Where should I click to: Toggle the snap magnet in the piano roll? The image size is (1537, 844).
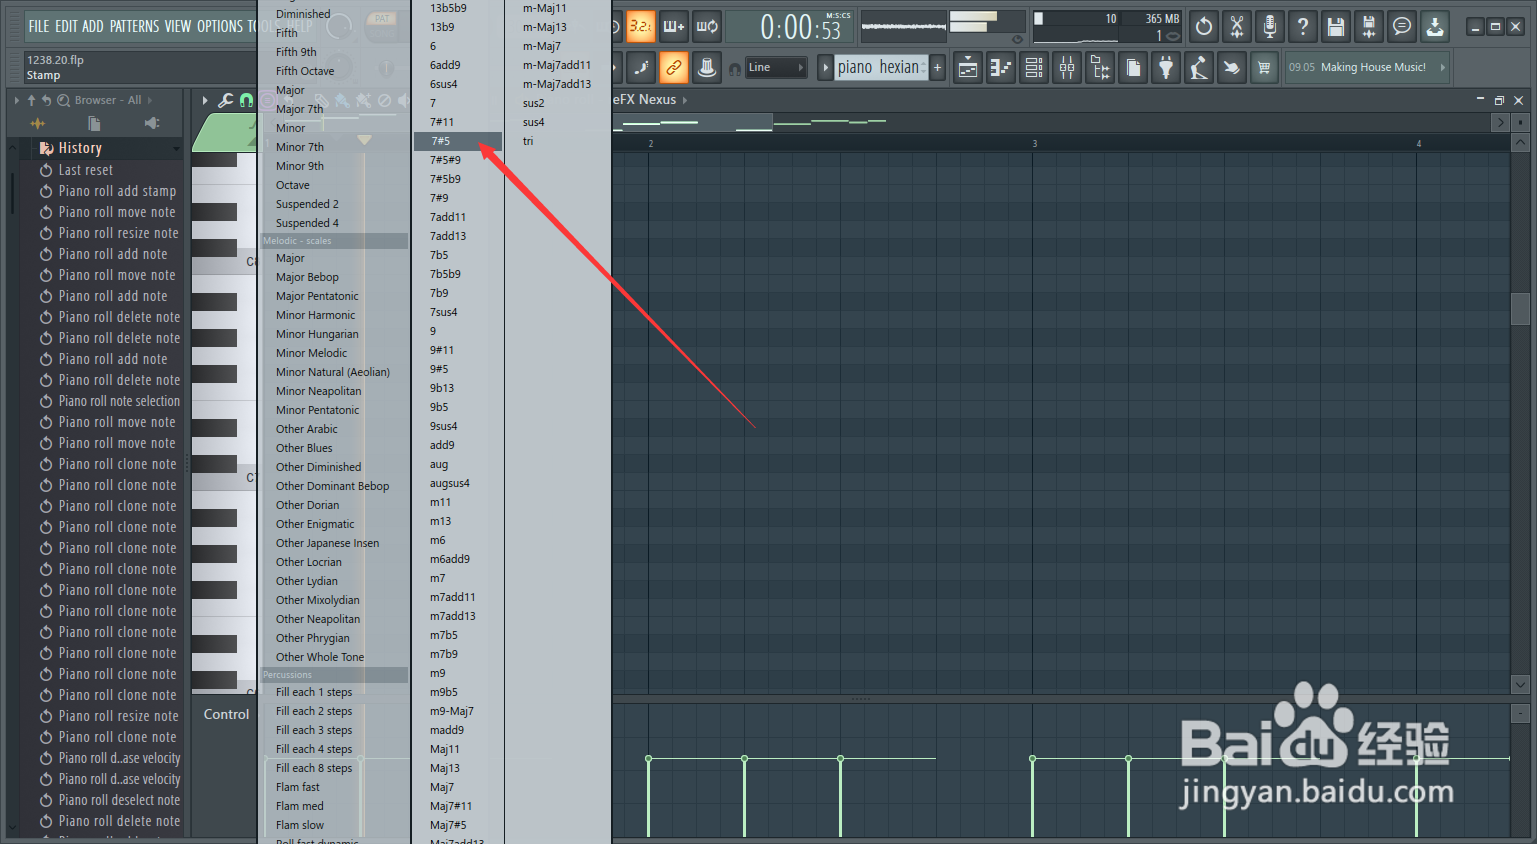click(x=246, y=100)
